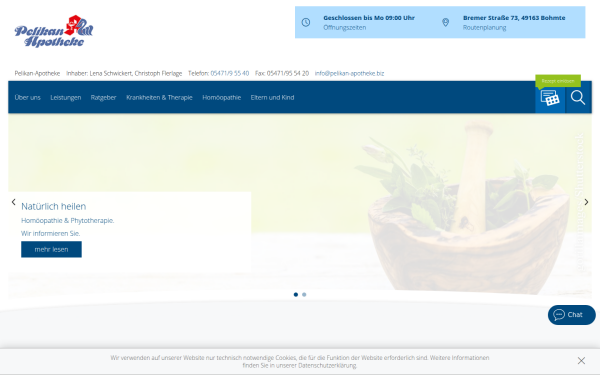Click the mehr lesen button

51,249
